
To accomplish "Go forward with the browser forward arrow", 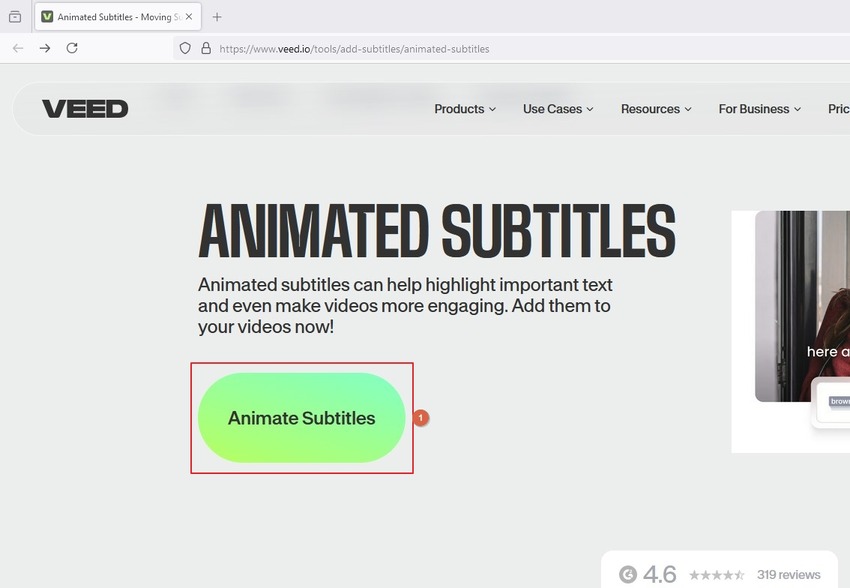I will click(x=45, y=48).
